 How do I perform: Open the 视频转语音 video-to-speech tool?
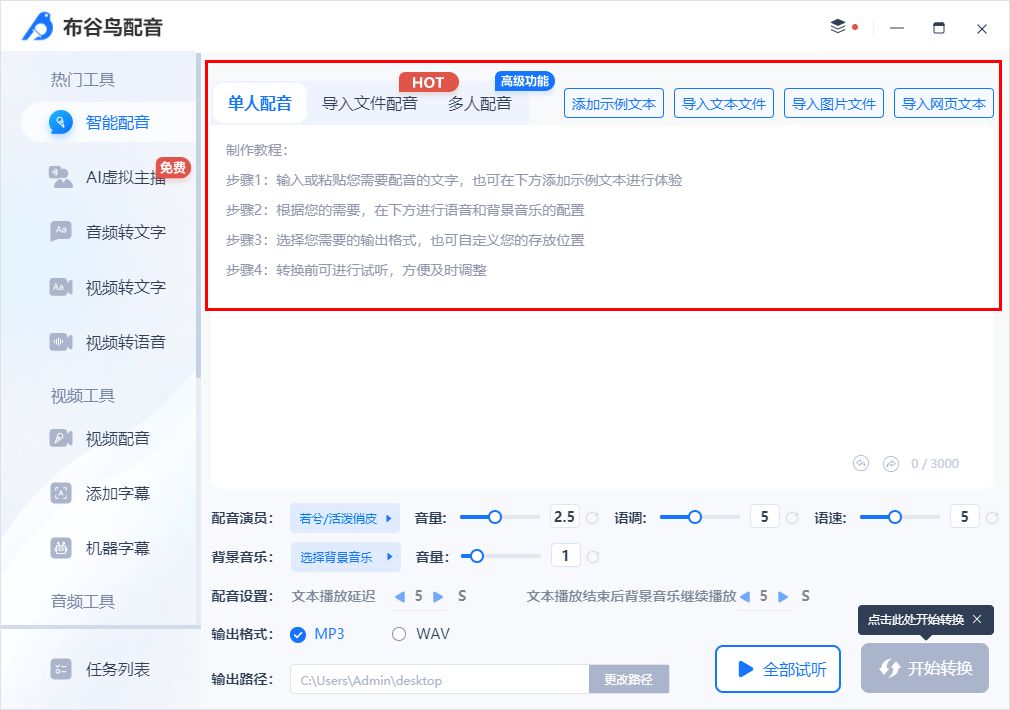coord(110,341)
